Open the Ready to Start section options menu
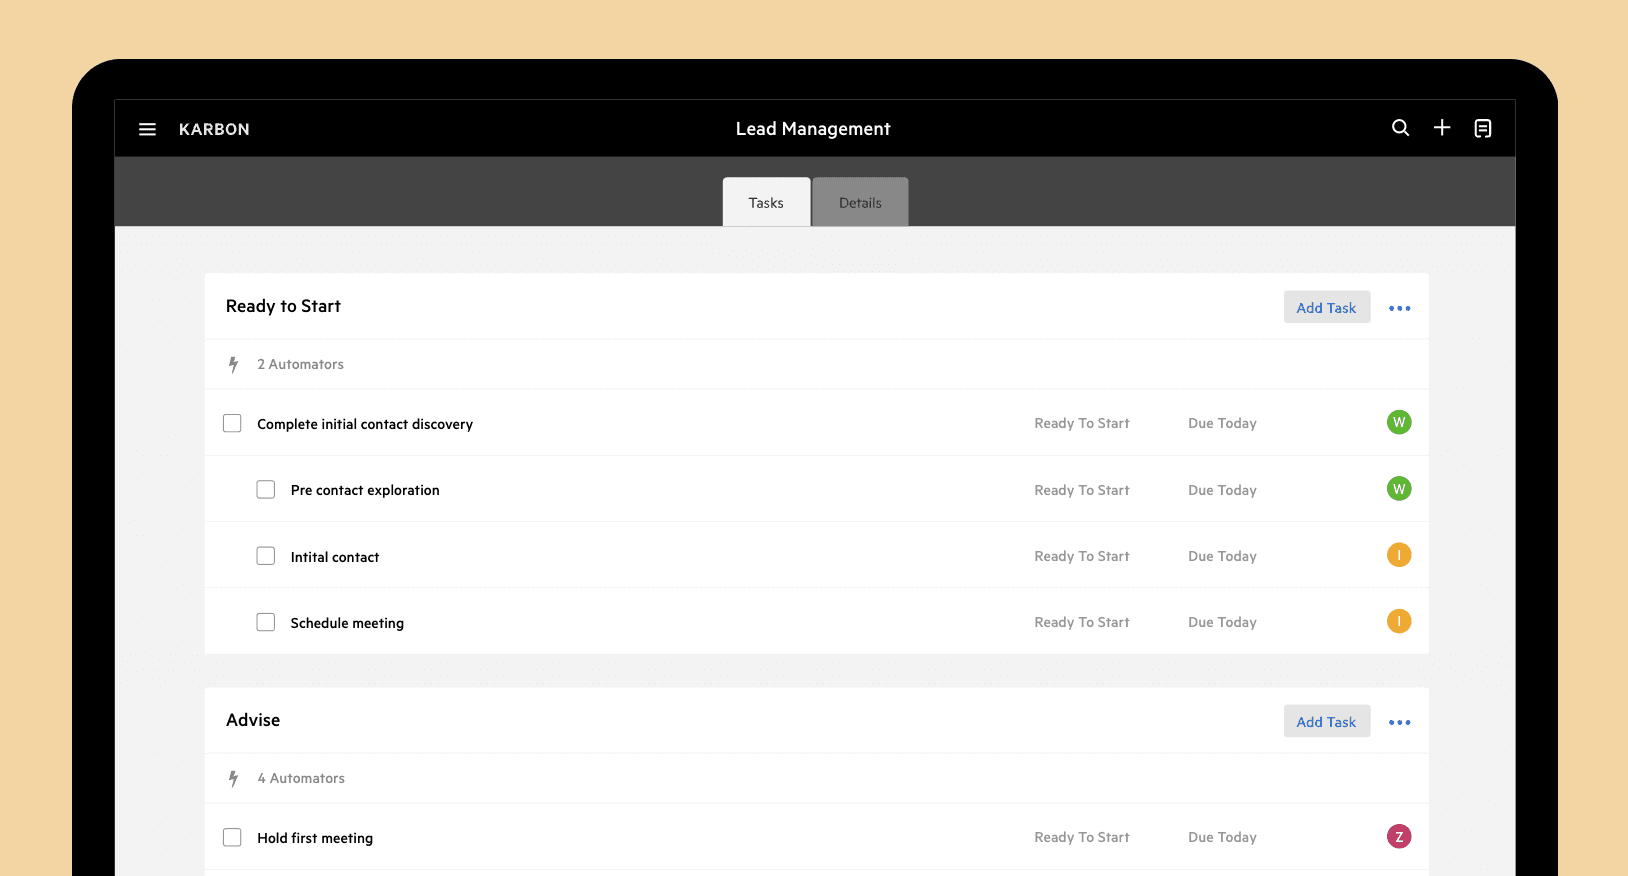The height and width of the screenshot is (876, 1628). (x=1399, y=308)
